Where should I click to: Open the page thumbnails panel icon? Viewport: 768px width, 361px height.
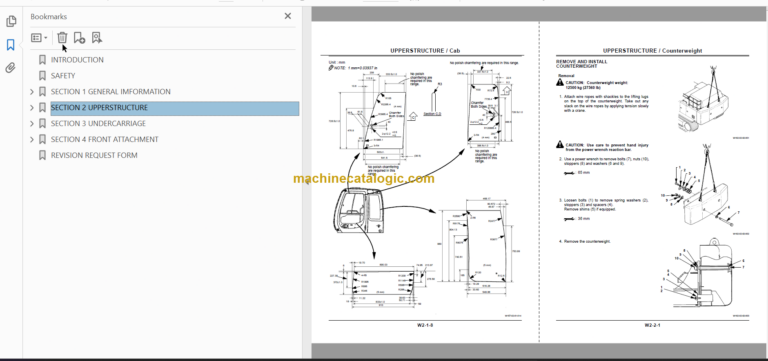pyautogui.click(x=11, y=21)
